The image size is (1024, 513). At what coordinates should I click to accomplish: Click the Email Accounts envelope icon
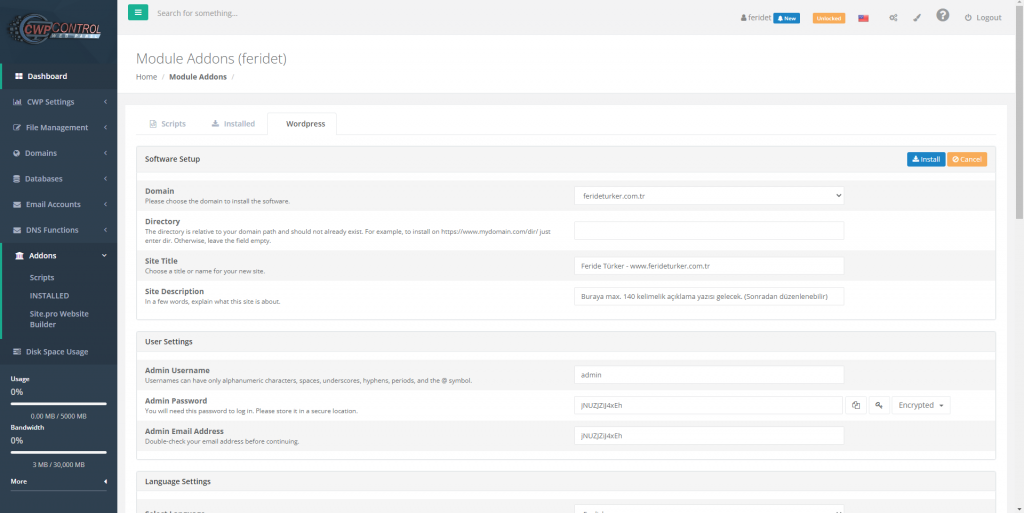(18, 204)
